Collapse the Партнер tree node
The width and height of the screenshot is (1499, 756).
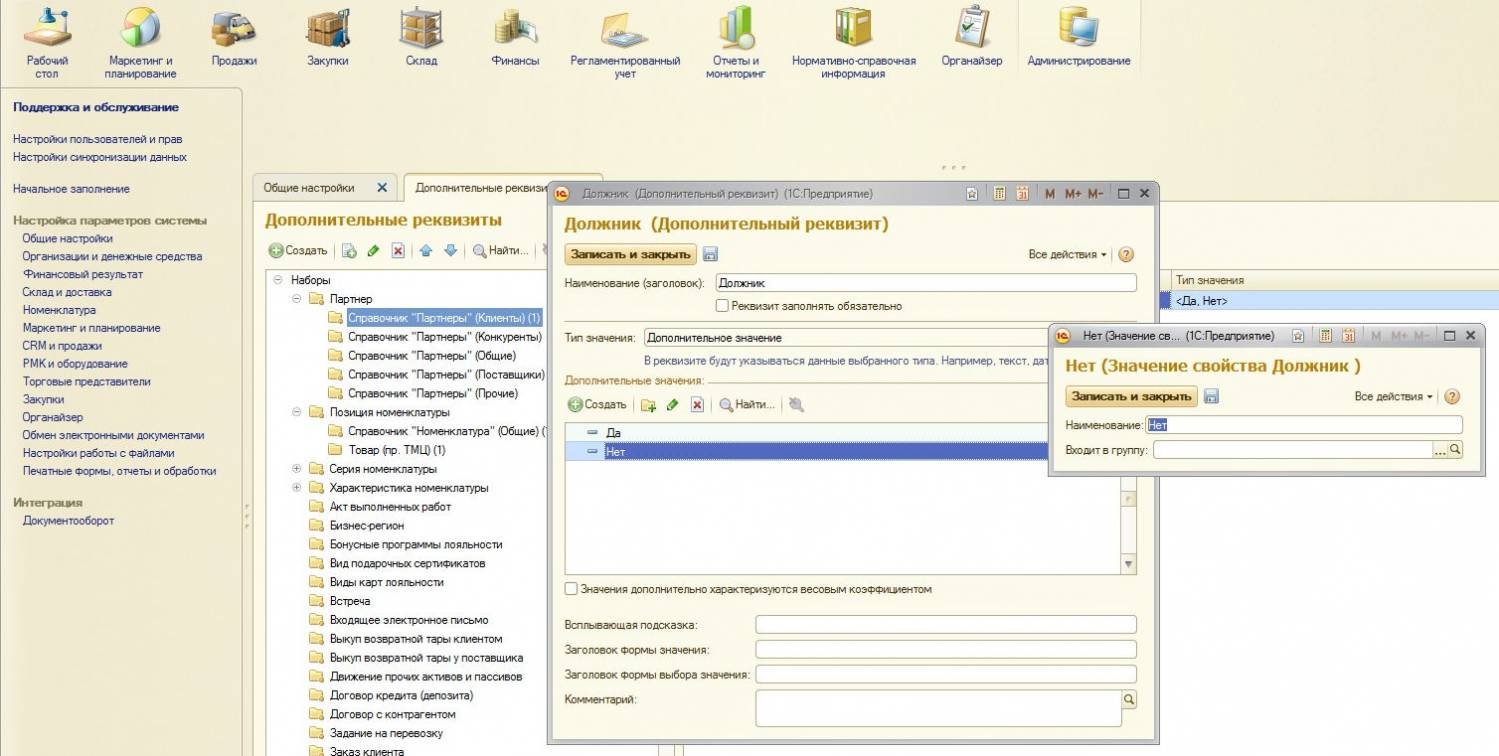pos(297,299)
